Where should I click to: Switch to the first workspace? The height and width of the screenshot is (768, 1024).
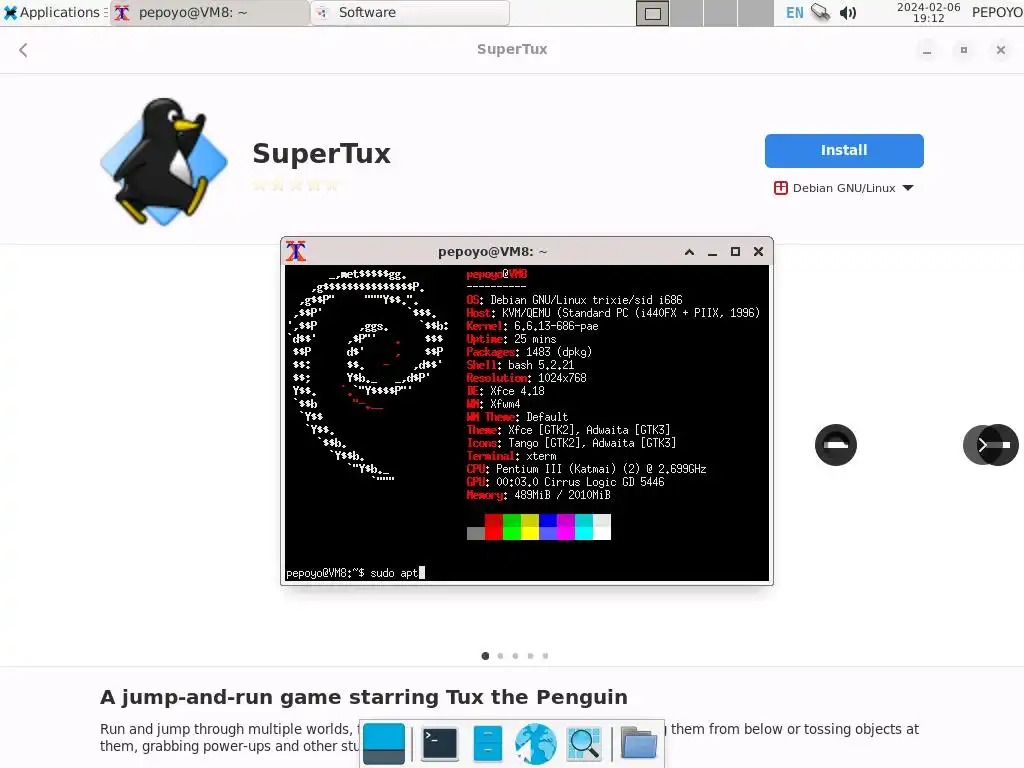coord(652,13)
